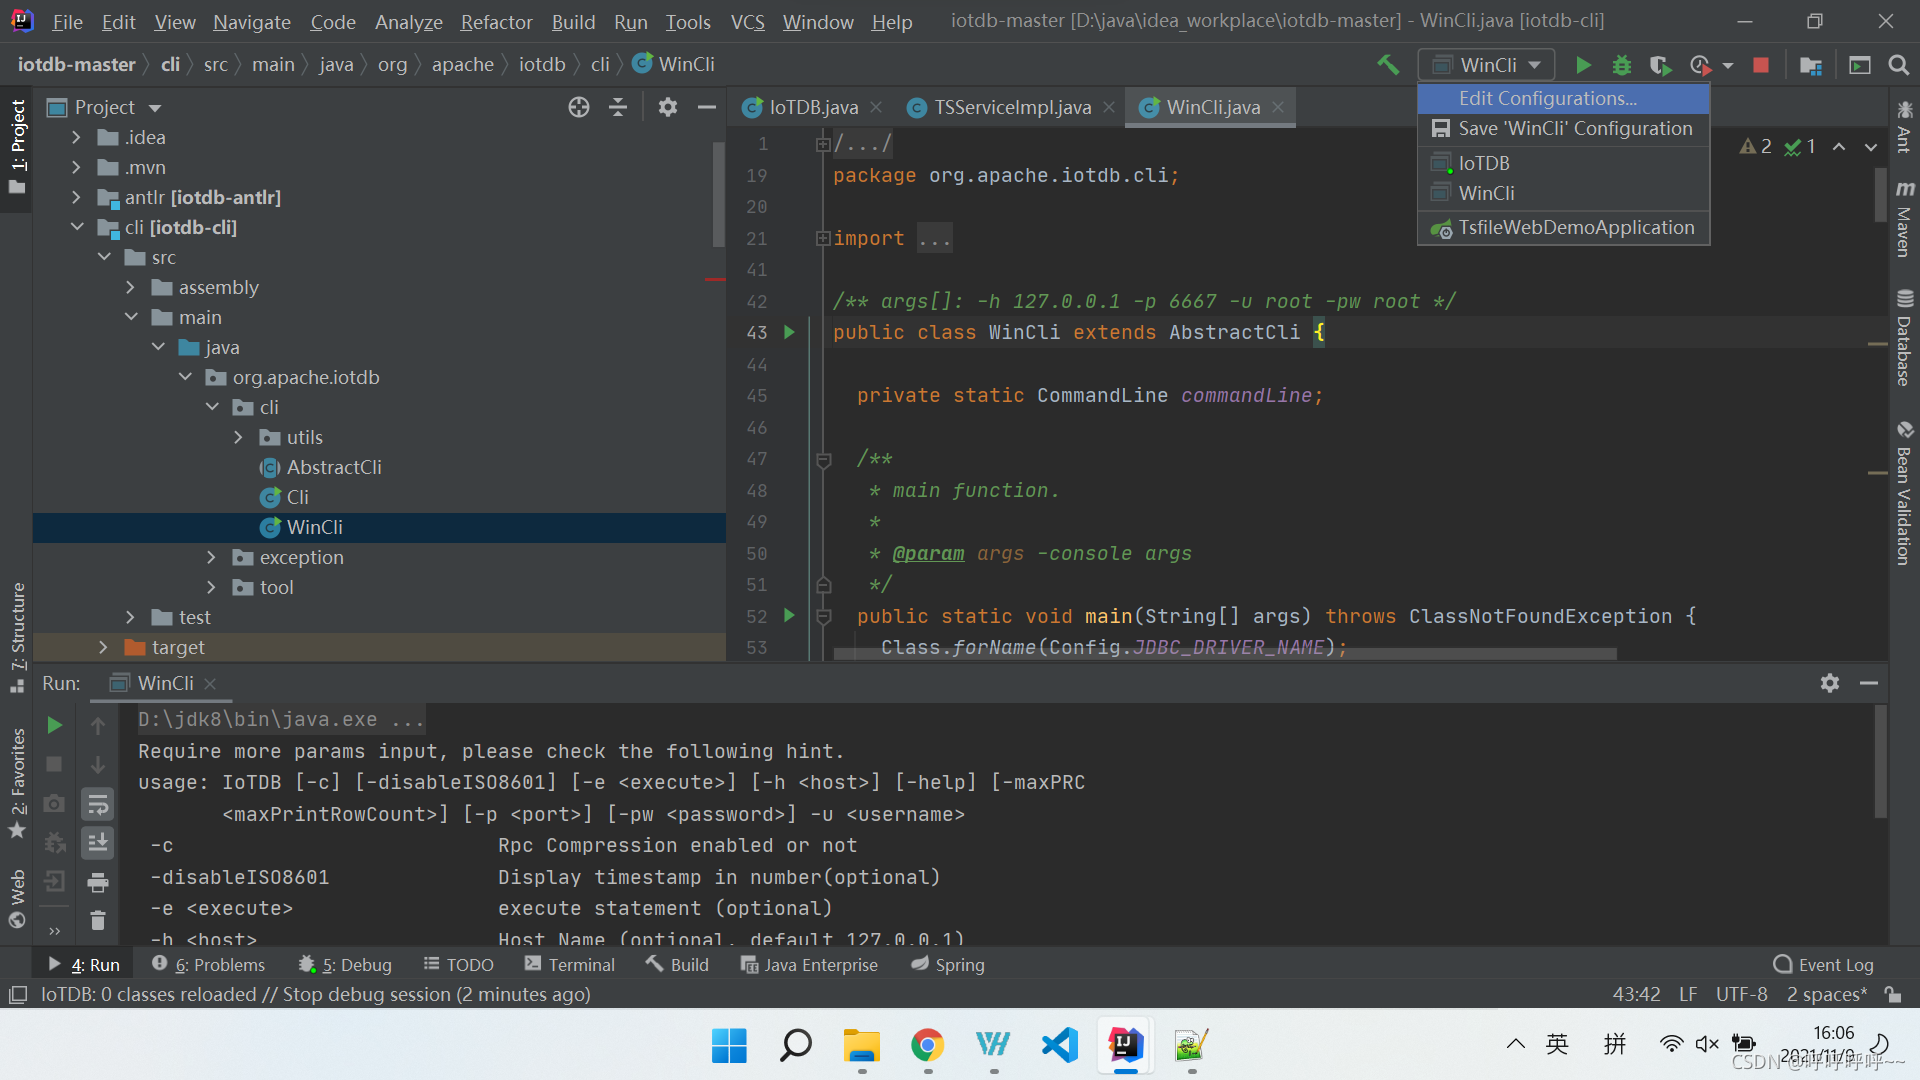Expand the exception package
The width and height of the screenshot is (1920, 1080).
pyautogui.click(x=212, y=557)
